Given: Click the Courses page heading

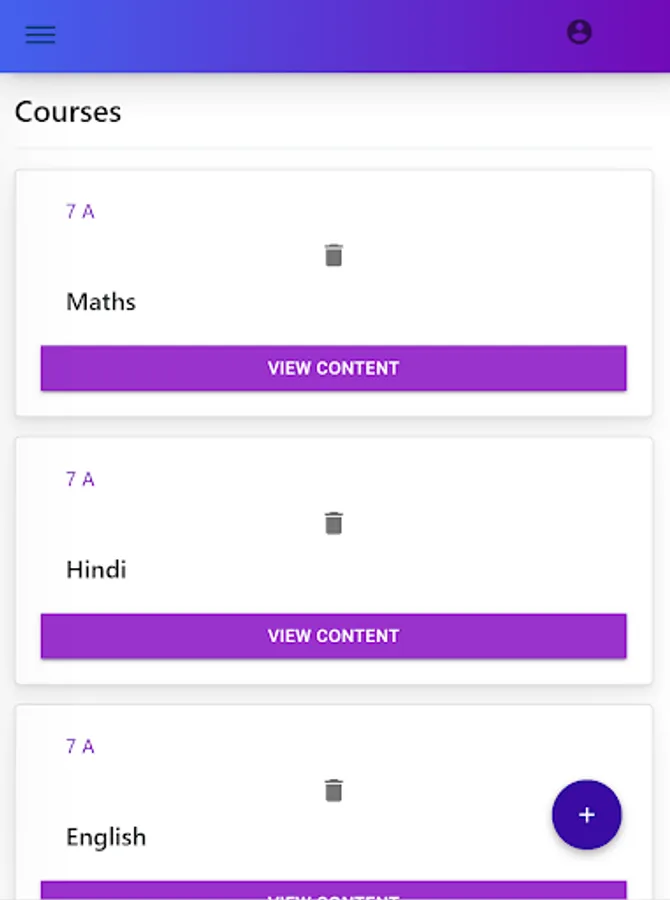Looking at the screenshot, I should click(68, 111).
